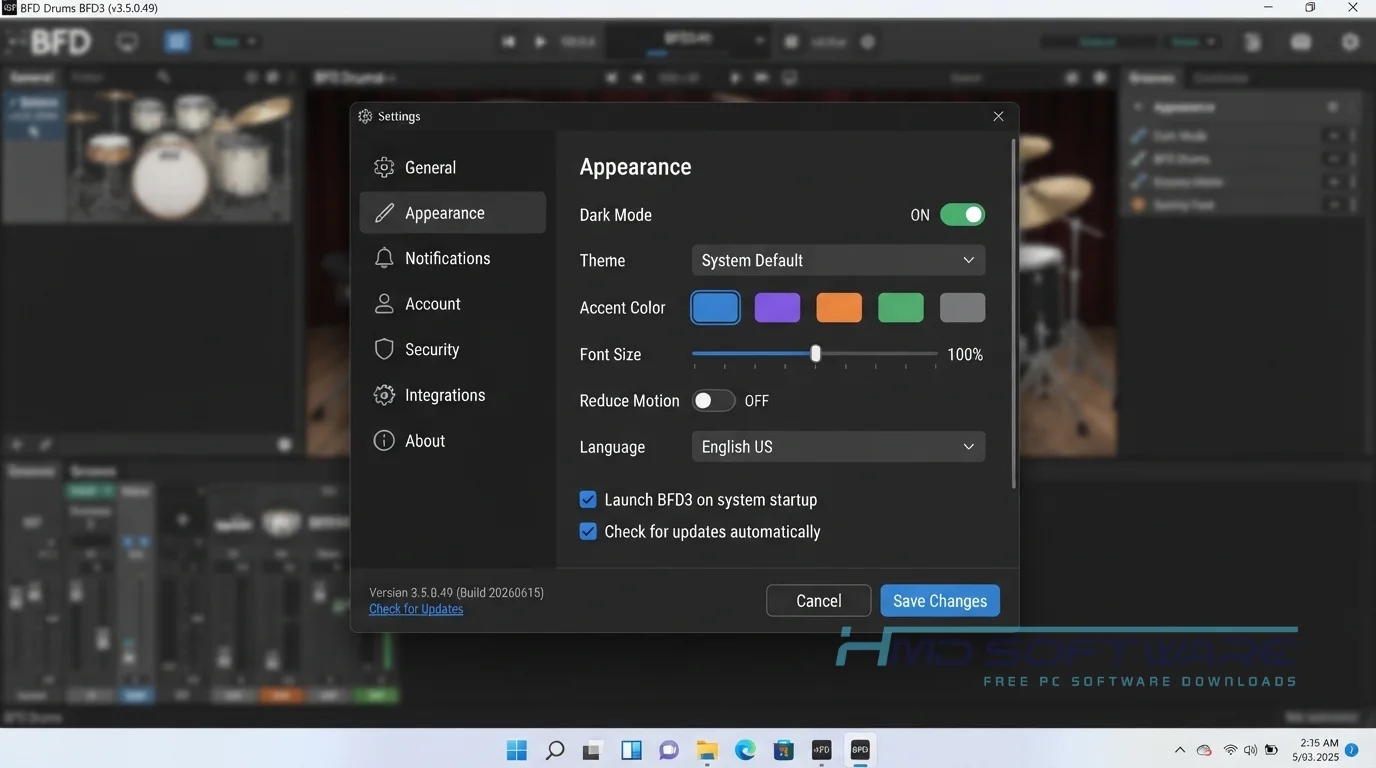Click the Wi-Fi icon in the system tray
The width and height of the screenshot is (1376, 768).
(1230, 750)
